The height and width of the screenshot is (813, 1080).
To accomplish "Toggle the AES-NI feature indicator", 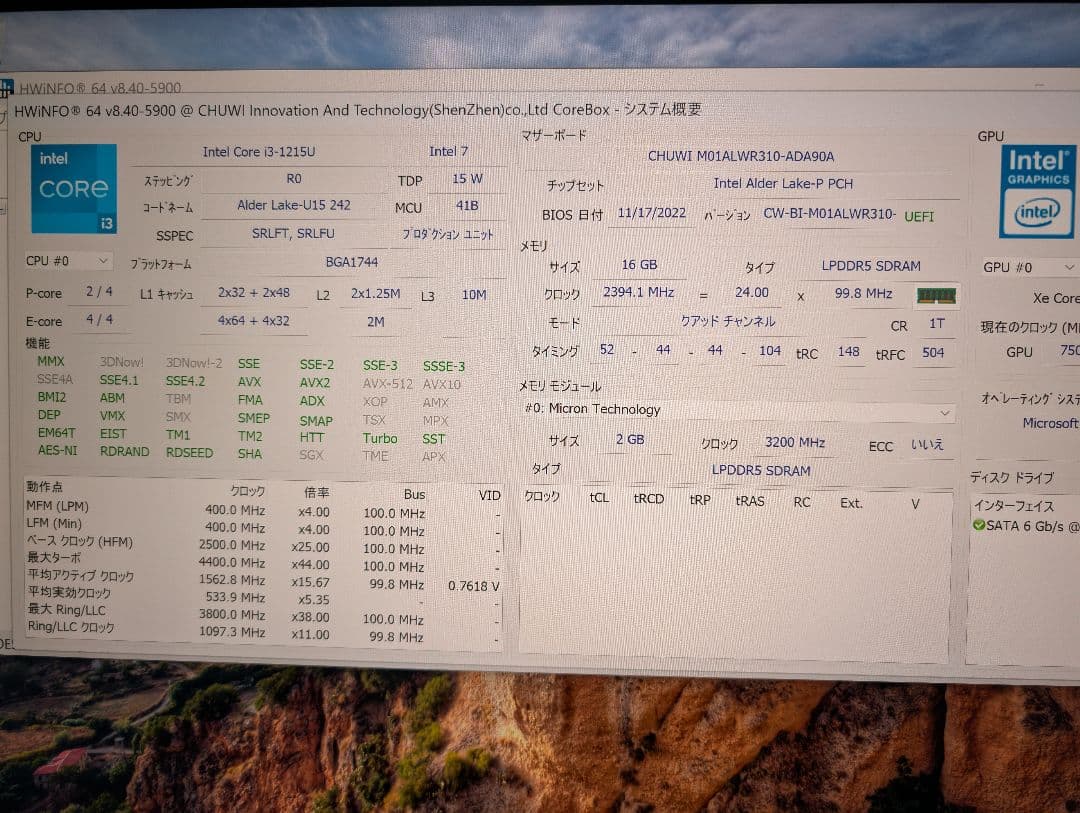I will coord(57,451).
